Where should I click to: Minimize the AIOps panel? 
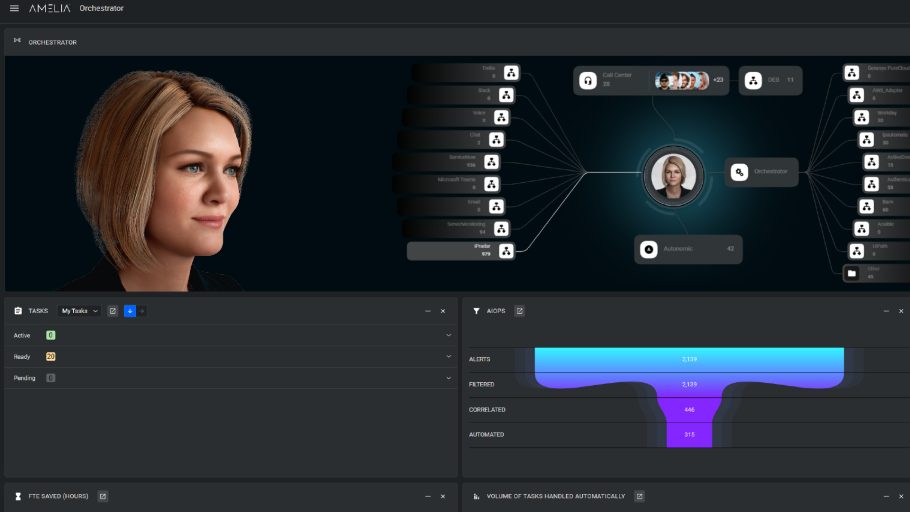[x=886, y=311]
